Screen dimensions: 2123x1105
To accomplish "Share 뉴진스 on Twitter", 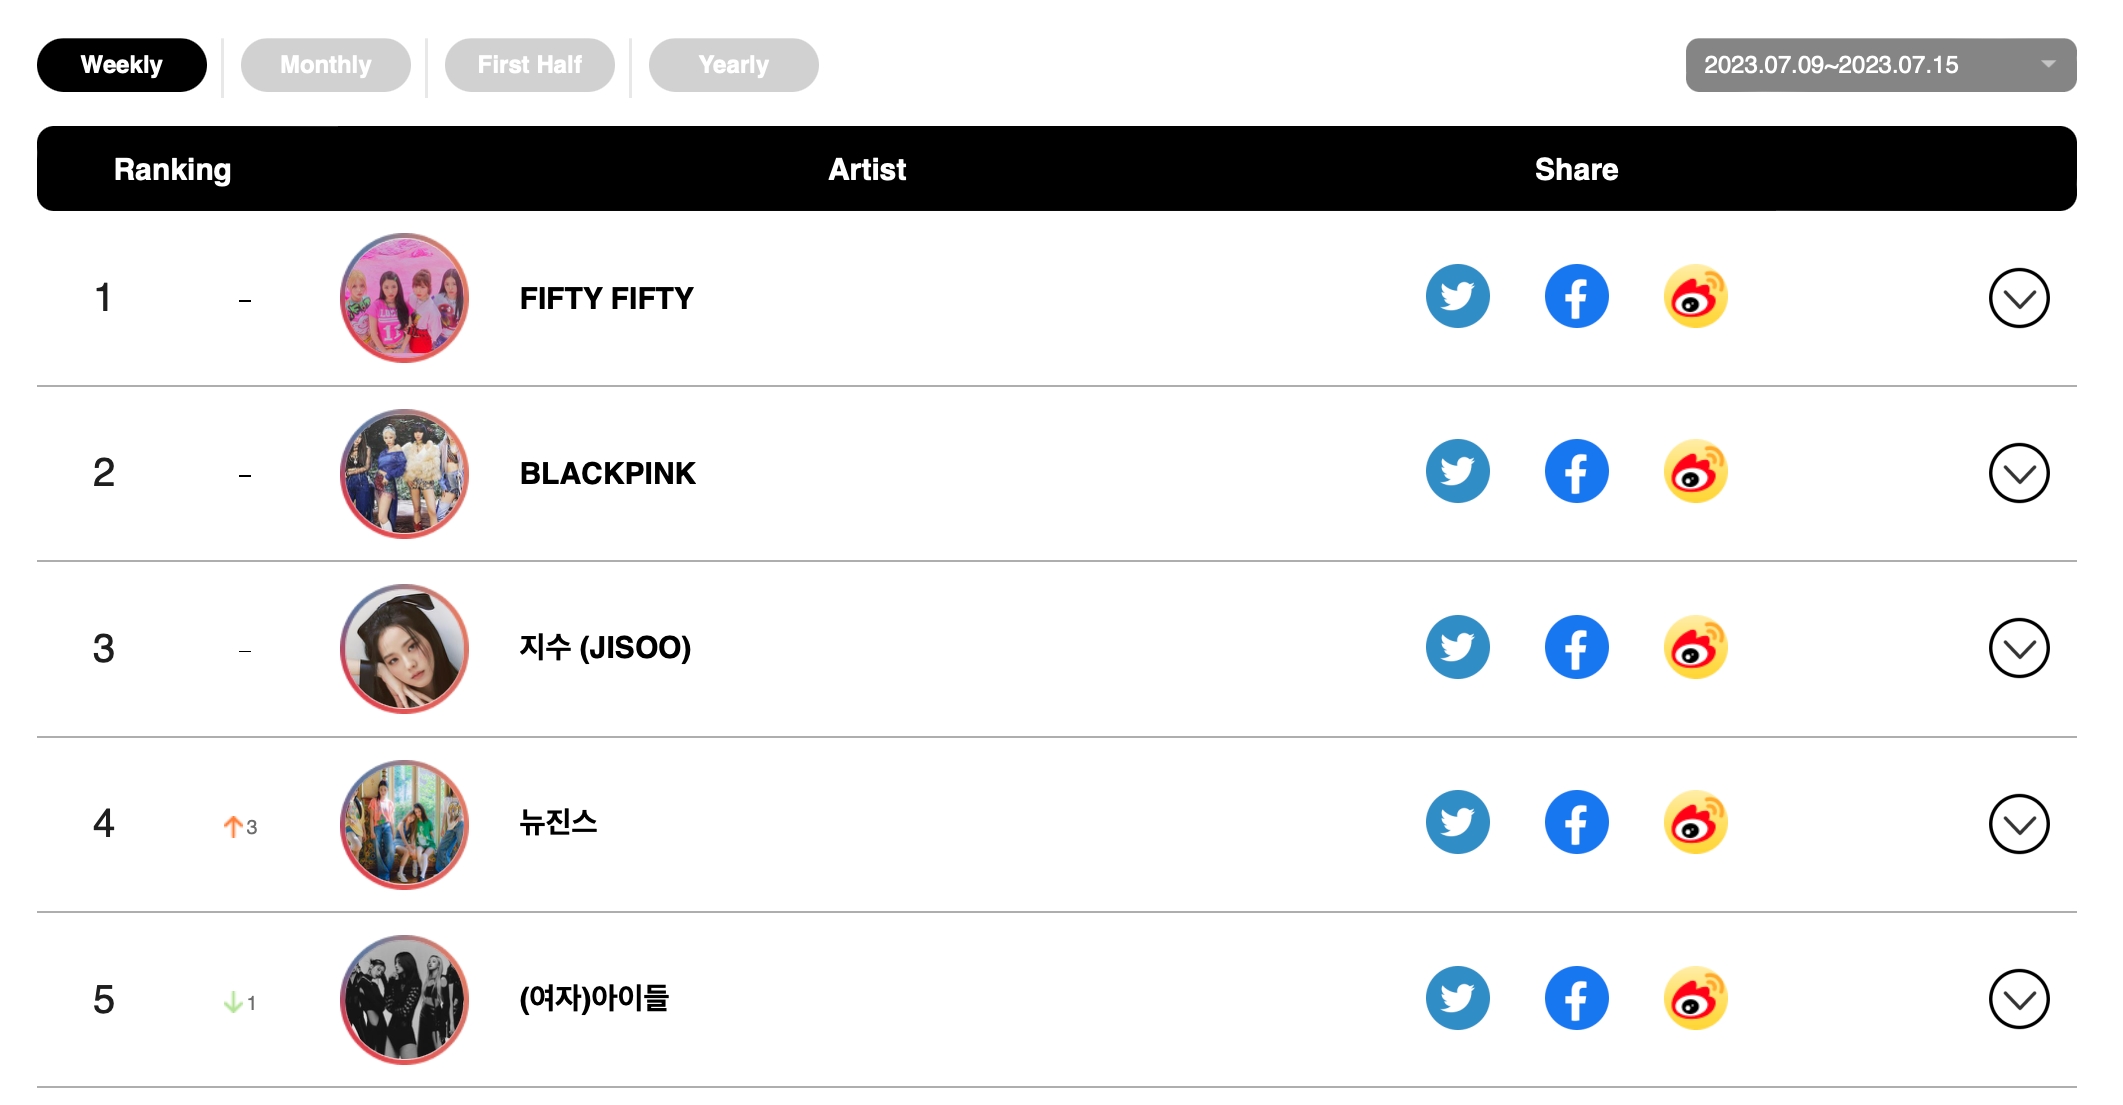I will [x=1457, y=822].
